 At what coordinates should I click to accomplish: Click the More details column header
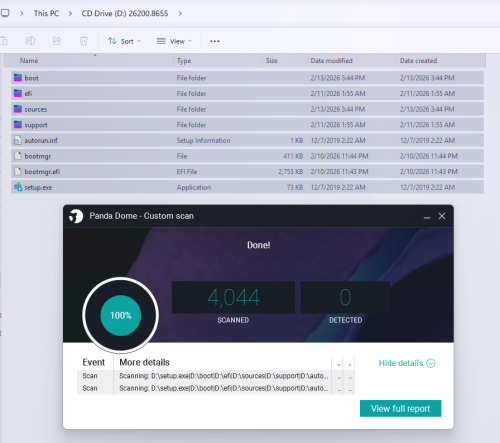[144, 362]
